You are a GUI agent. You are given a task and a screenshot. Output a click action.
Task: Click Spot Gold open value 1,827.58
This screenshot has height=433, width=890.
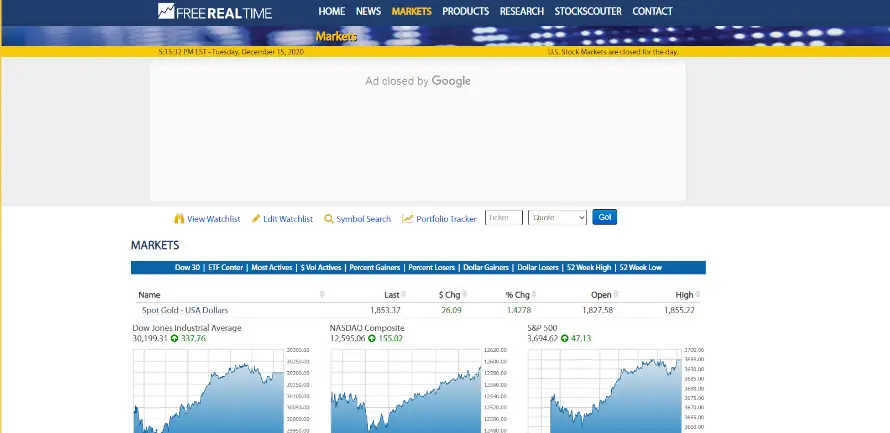598,310
